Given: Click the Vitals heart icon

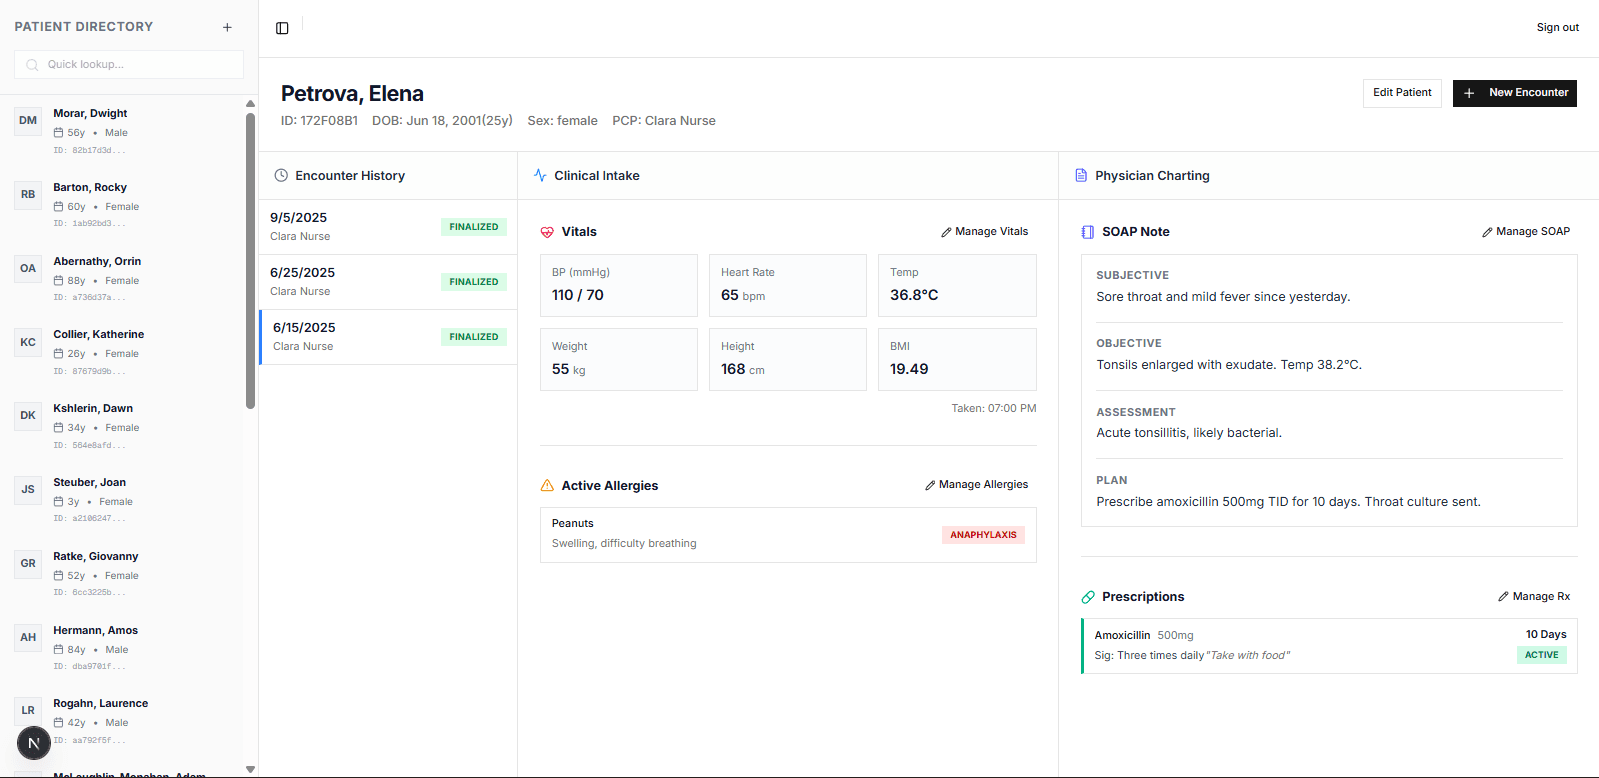Looking at the screenshot, I should click(x=547, y=232).
